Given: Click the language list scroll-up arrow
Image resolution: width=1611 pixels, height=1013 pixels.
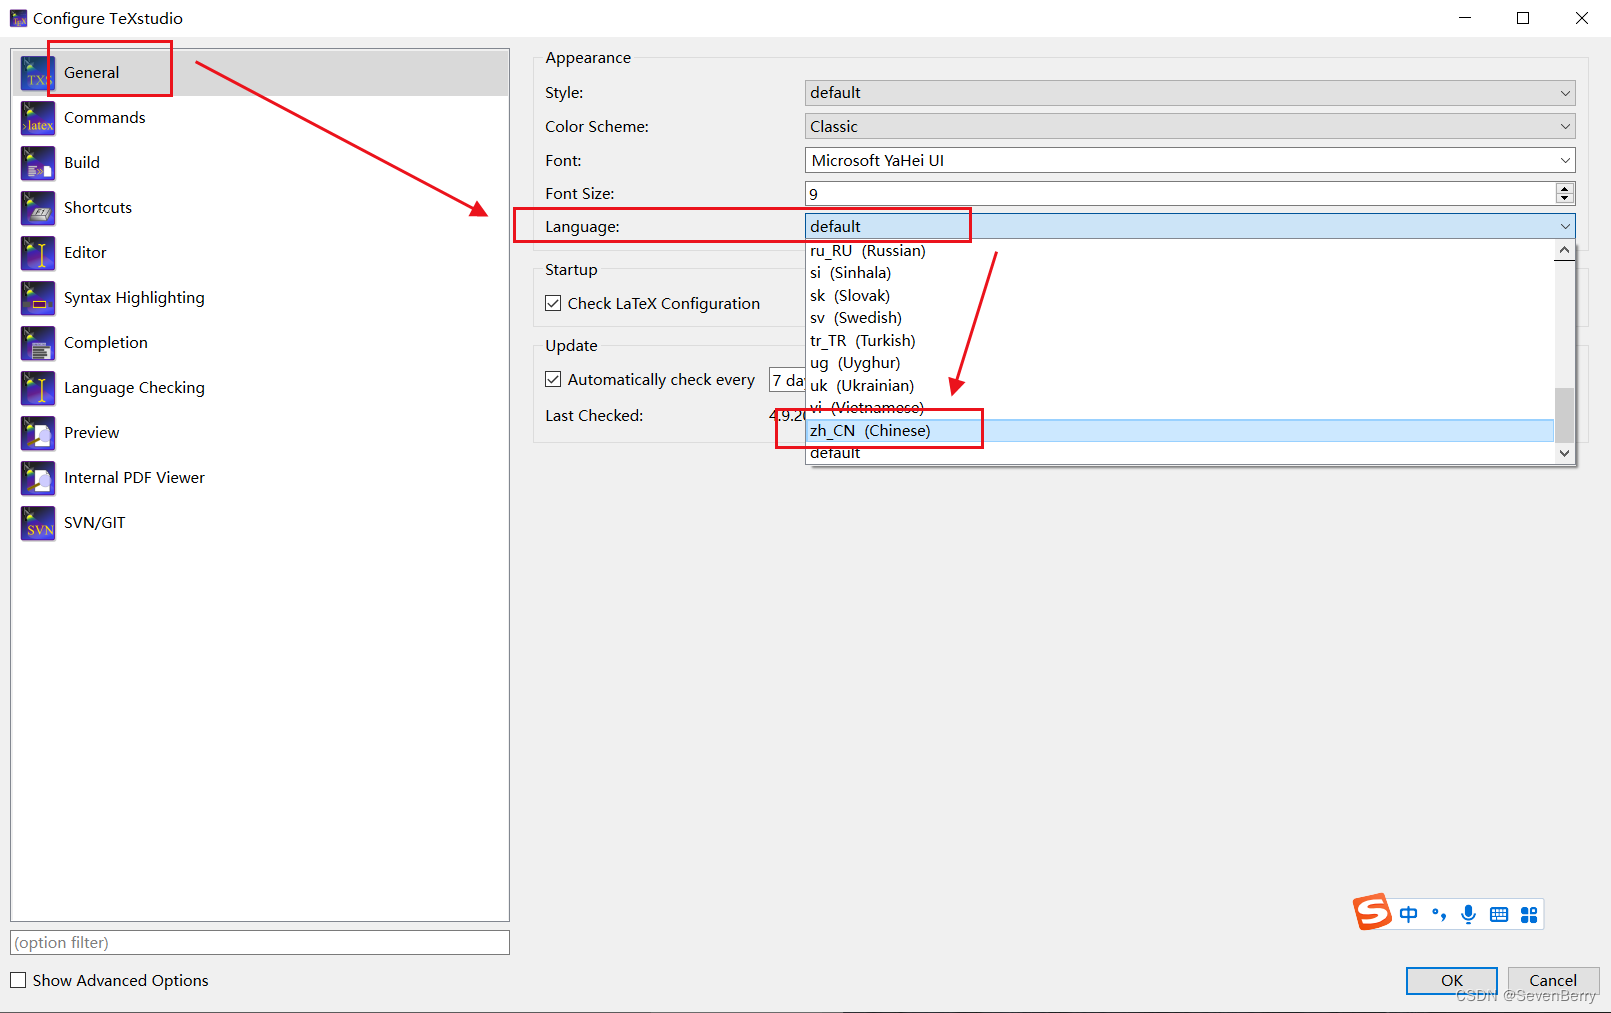Looking at the screenshot, I should [1565, 250].
